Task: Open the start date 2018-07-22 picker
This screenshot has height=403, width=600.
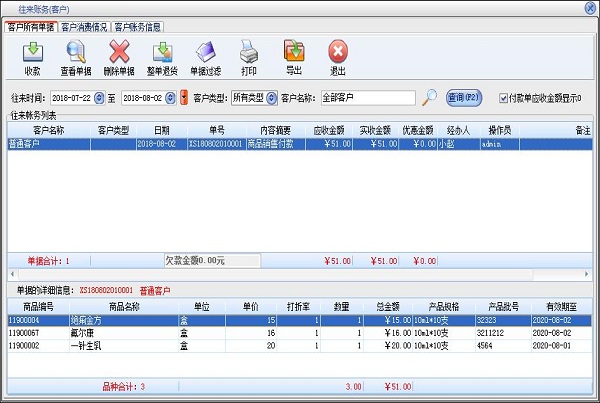Action: [99, 98]
